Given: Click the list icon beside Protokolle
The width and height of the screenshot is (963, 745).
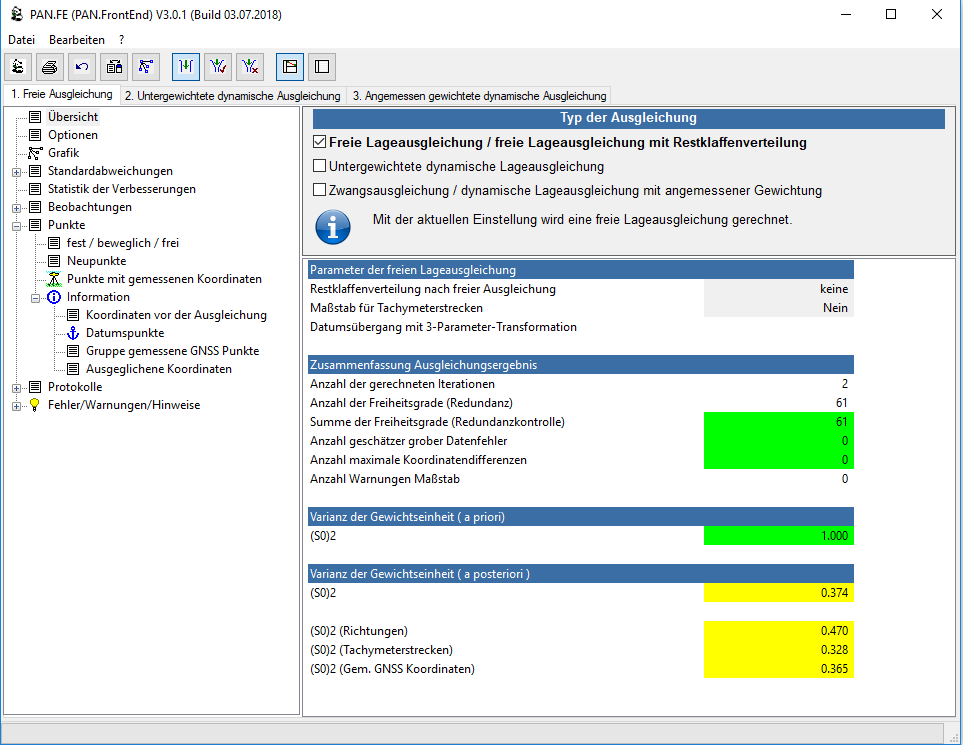Looking at the screenshot, I should [x=36, y=387].
